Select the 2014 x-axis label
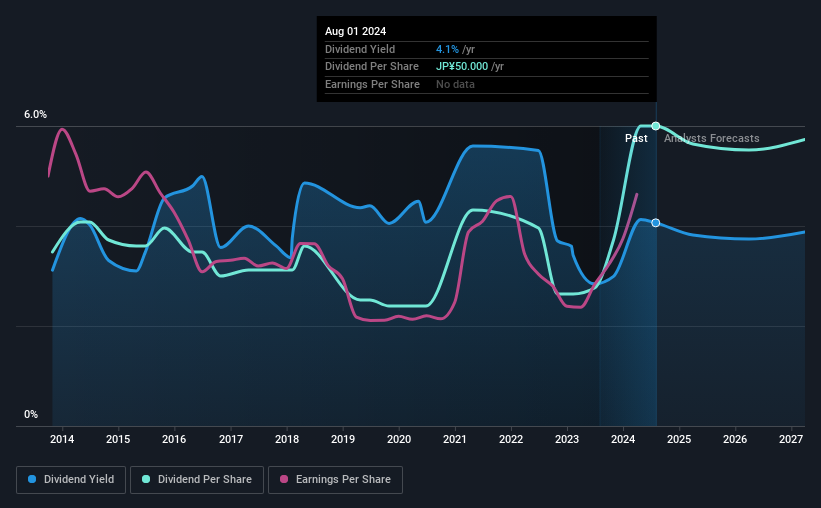The image size is (821, 508). coord(62,439)
